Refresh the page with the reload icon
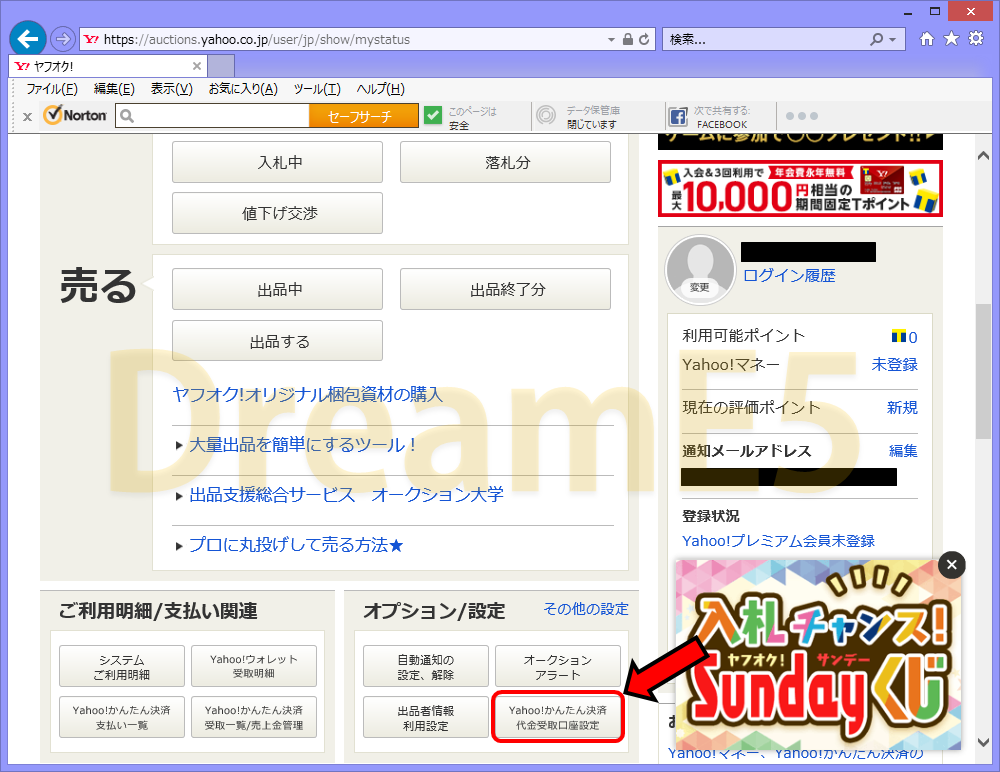 (644, 40)
